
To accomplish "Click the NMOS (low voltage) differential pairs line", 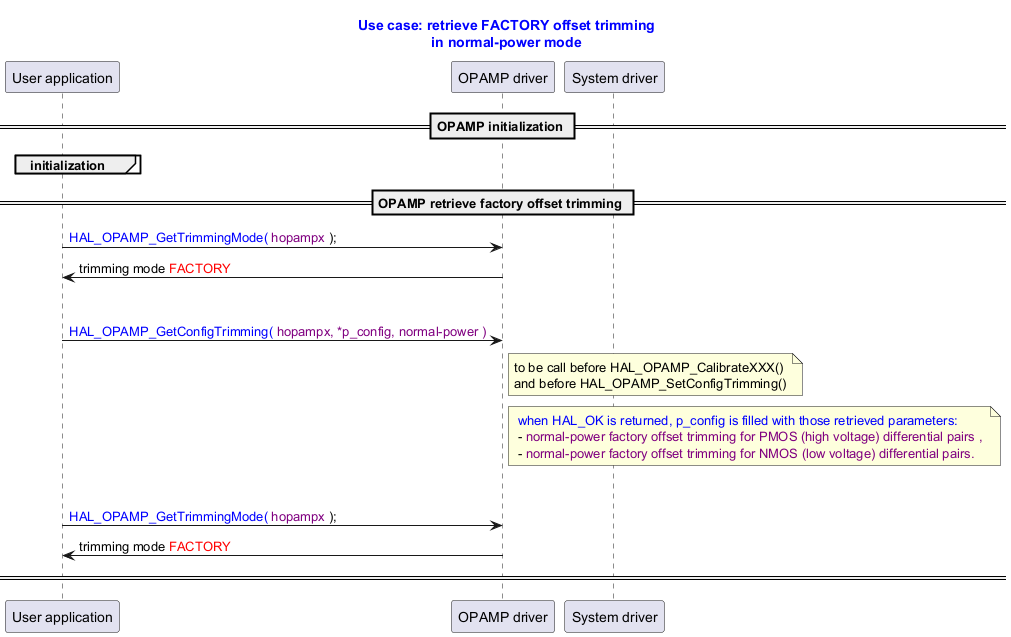I will coord(745,453).
